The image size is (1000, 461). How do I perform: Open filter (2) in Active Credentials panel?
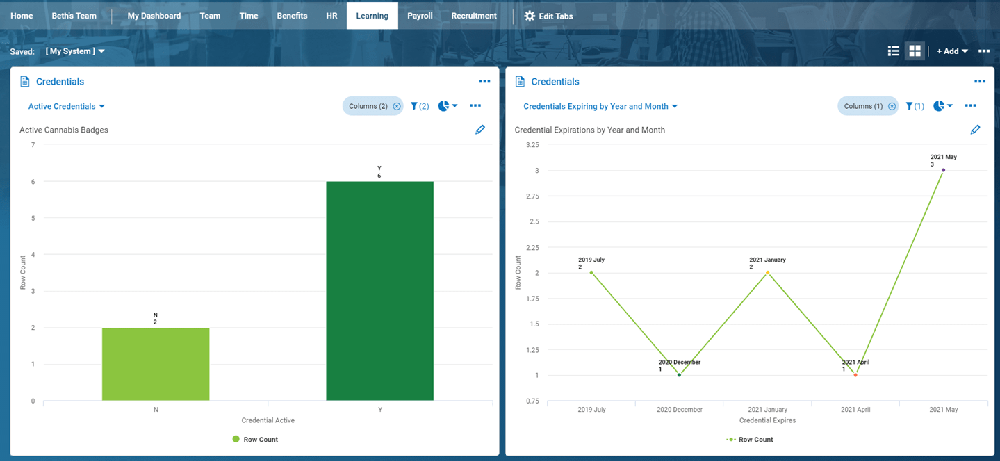point(420,106)
